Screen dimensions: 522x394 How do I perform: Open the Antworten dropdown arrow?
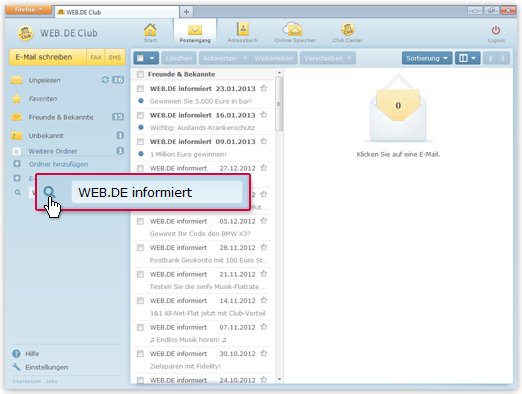click(x=245, y=58)
